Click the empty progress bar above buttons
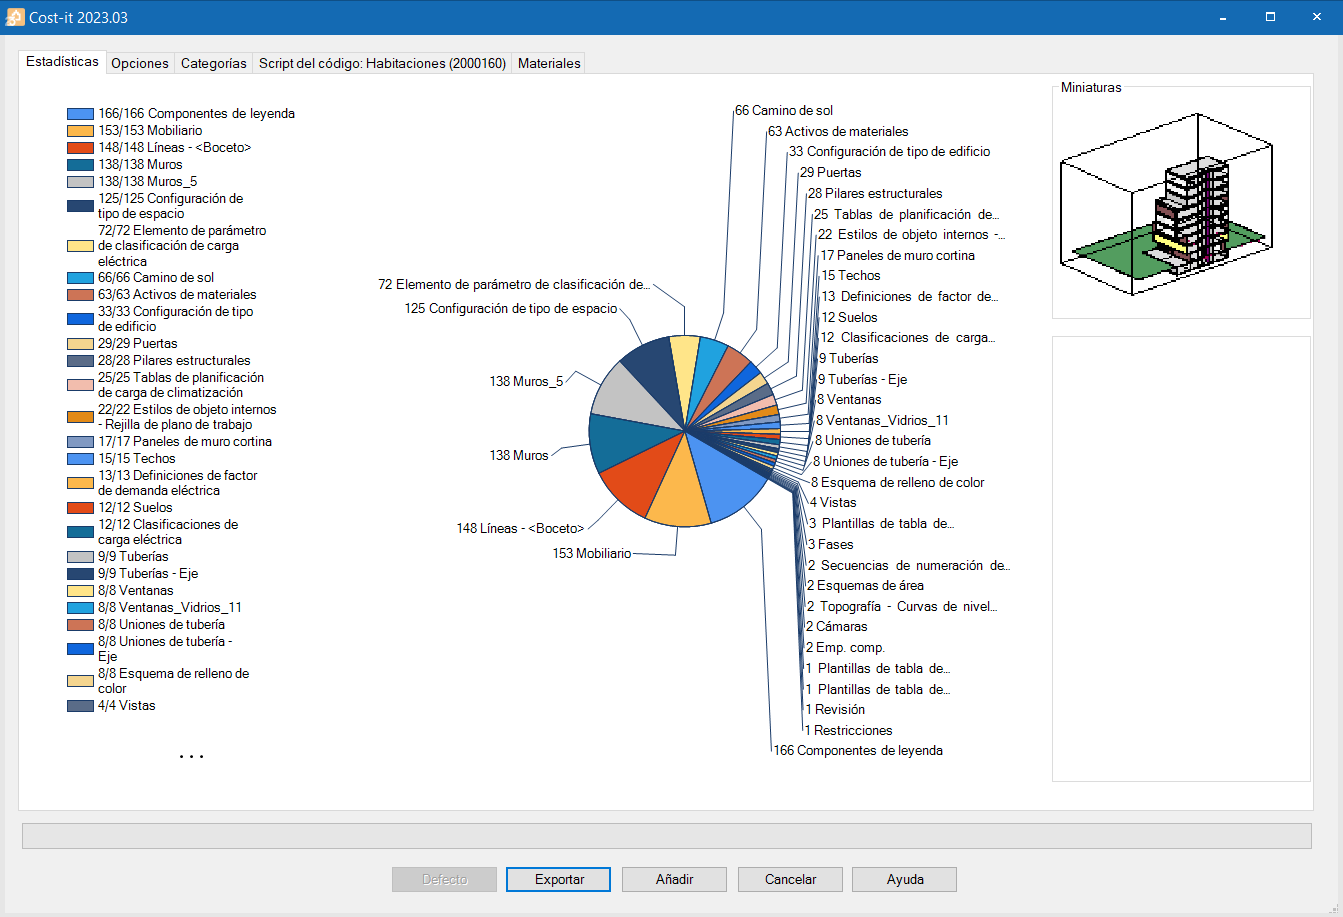This screenshot has height=917, width=1343. pyautogui.click(x=666, y=836)
